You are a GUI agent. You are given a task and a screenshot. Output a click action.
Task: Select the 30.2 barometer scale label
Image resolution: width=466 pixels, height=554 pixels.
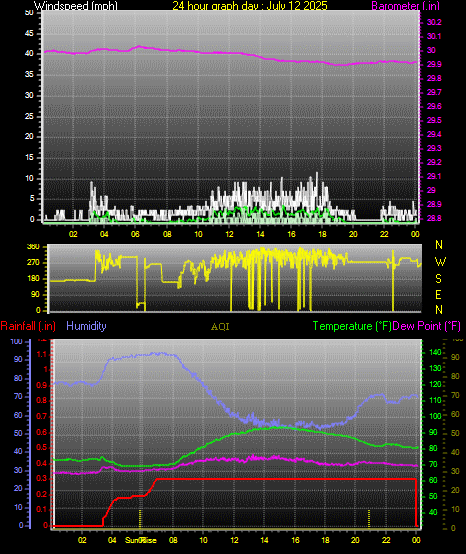434,22
